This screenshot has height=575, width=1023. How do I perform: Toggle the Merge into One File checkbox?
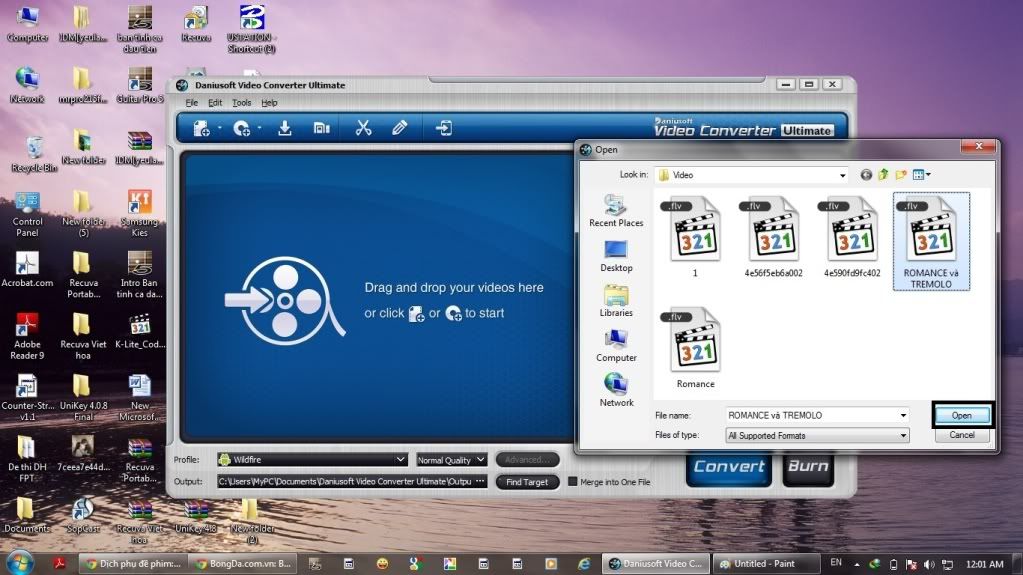[x=573, y=482]
